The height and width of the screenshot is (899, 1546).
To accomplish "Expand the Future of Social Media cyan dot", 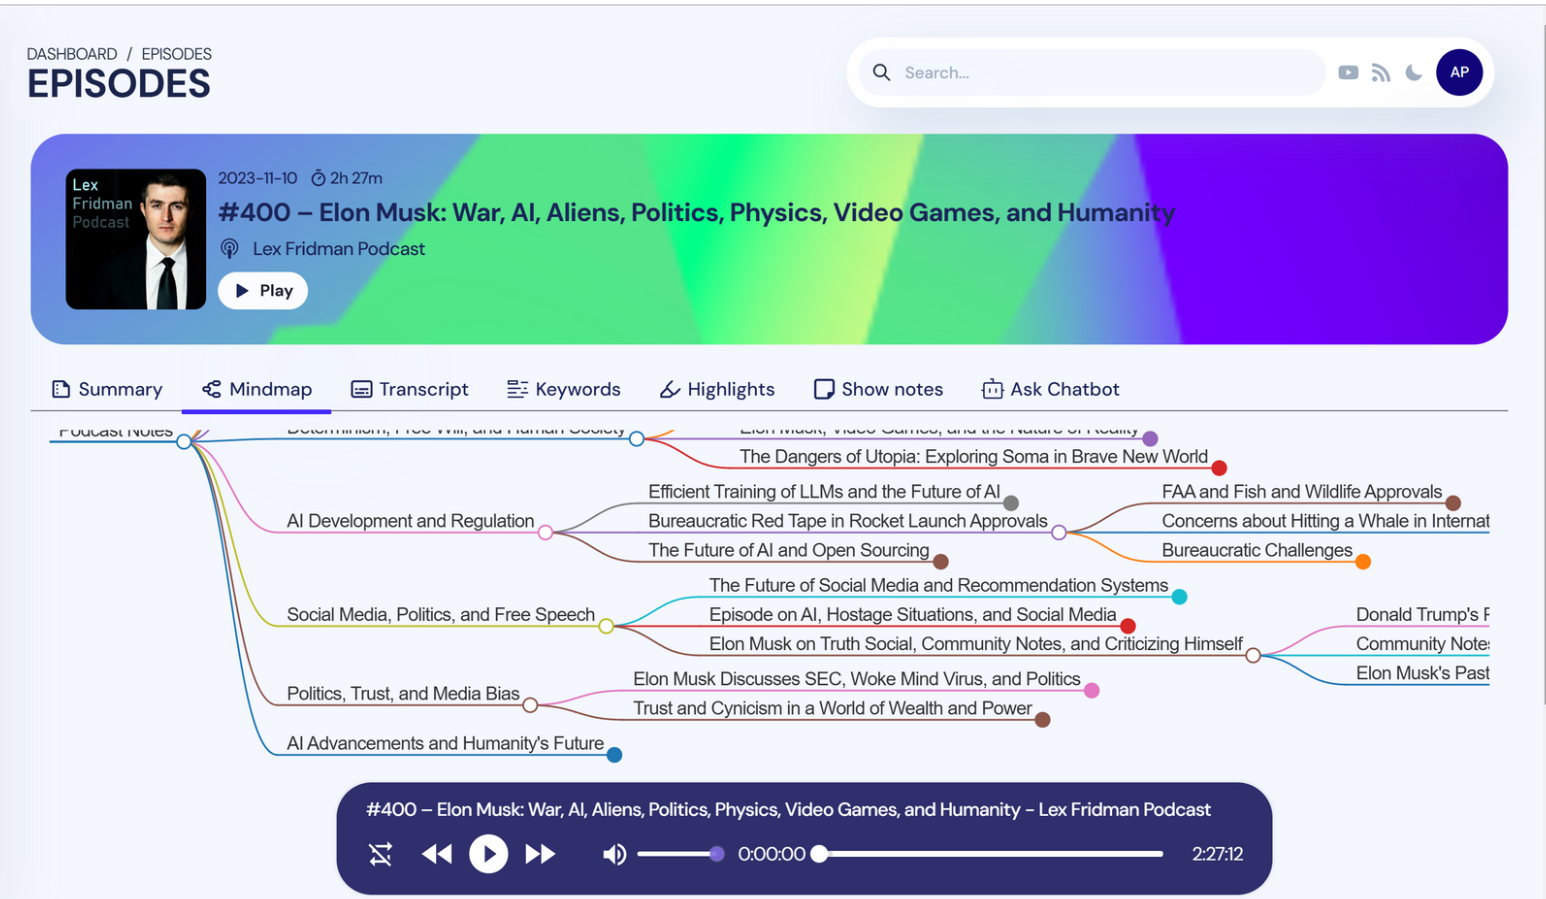I will [1180, 597].
